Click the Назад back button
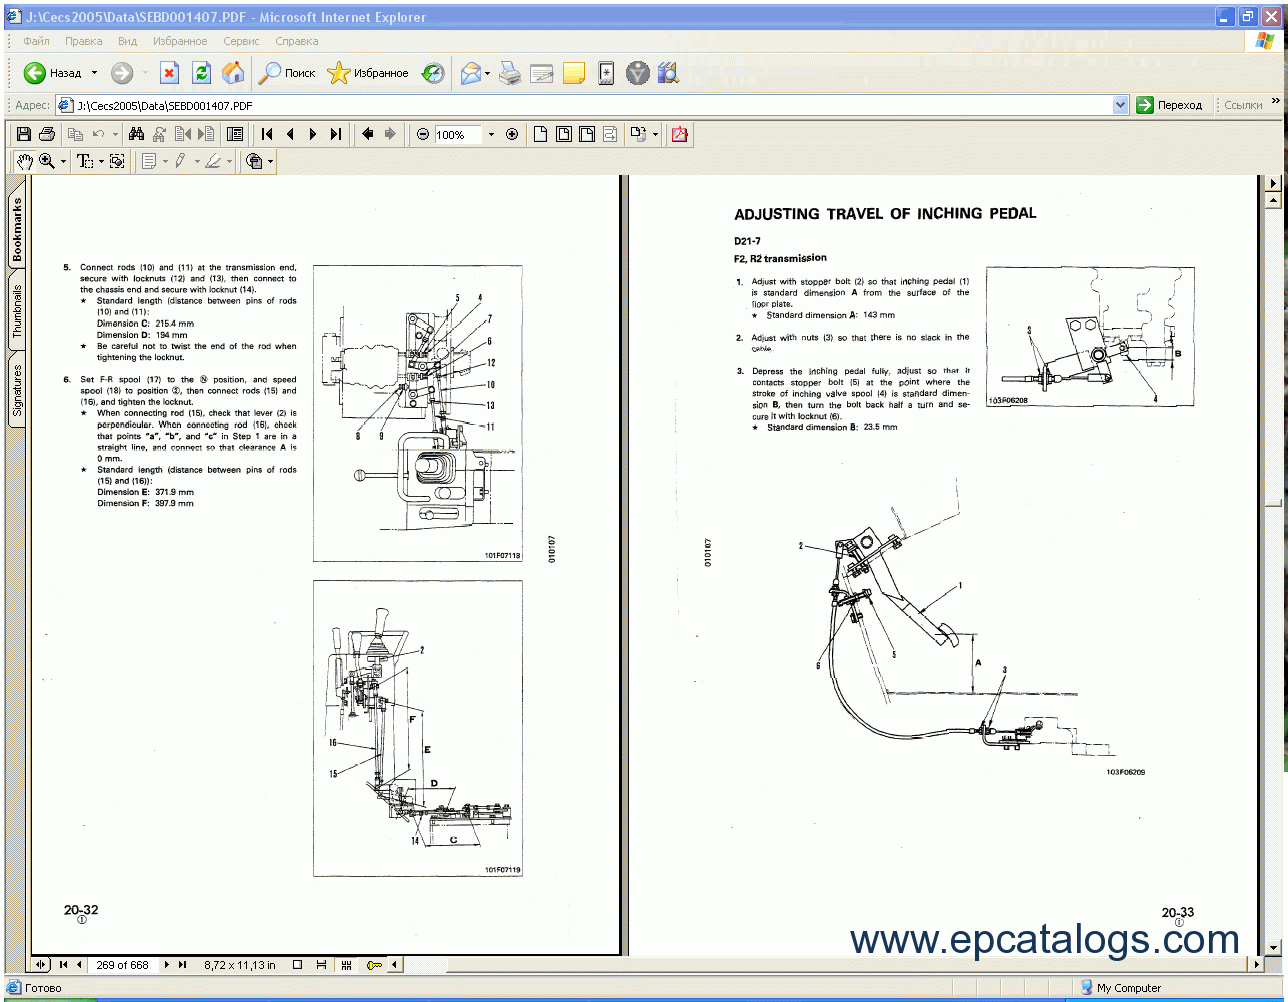 click(x=53, y=73)
